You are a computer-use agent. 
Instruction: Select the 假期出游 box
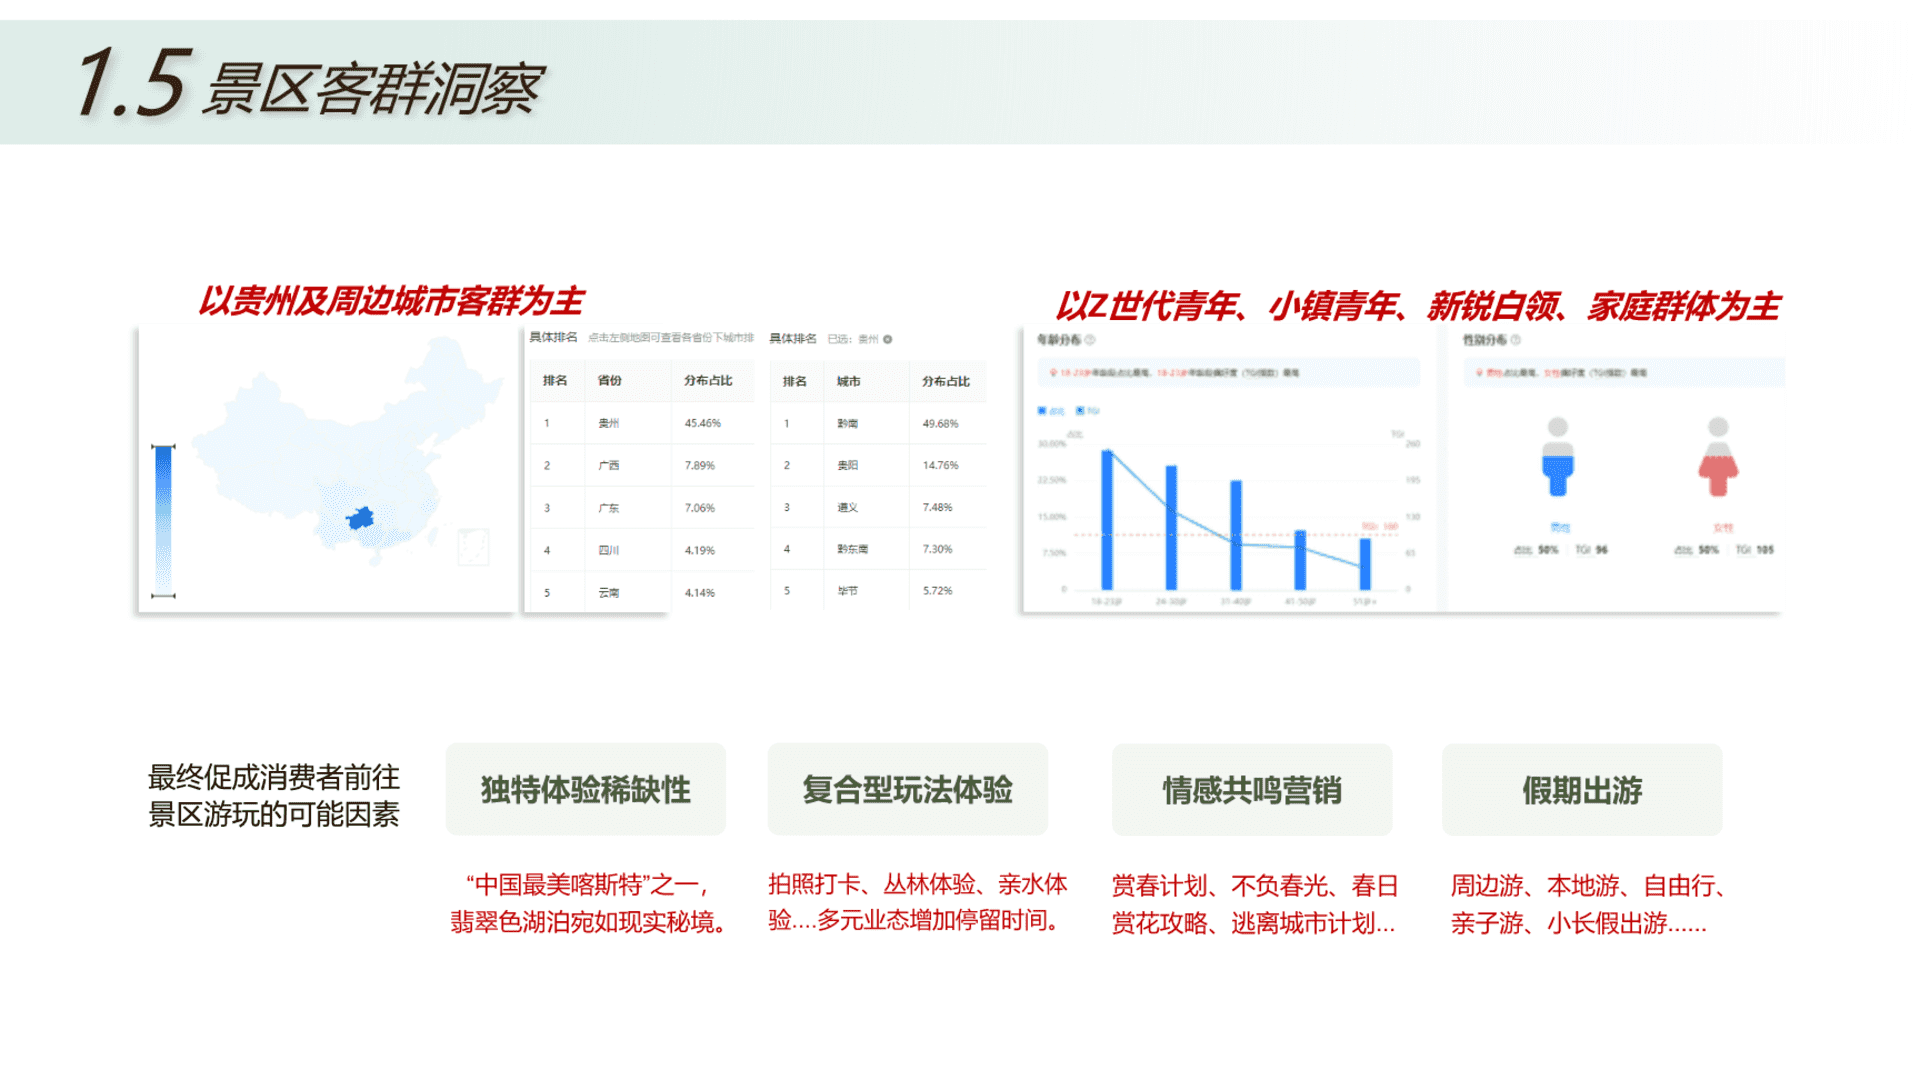click(1581, 790)
